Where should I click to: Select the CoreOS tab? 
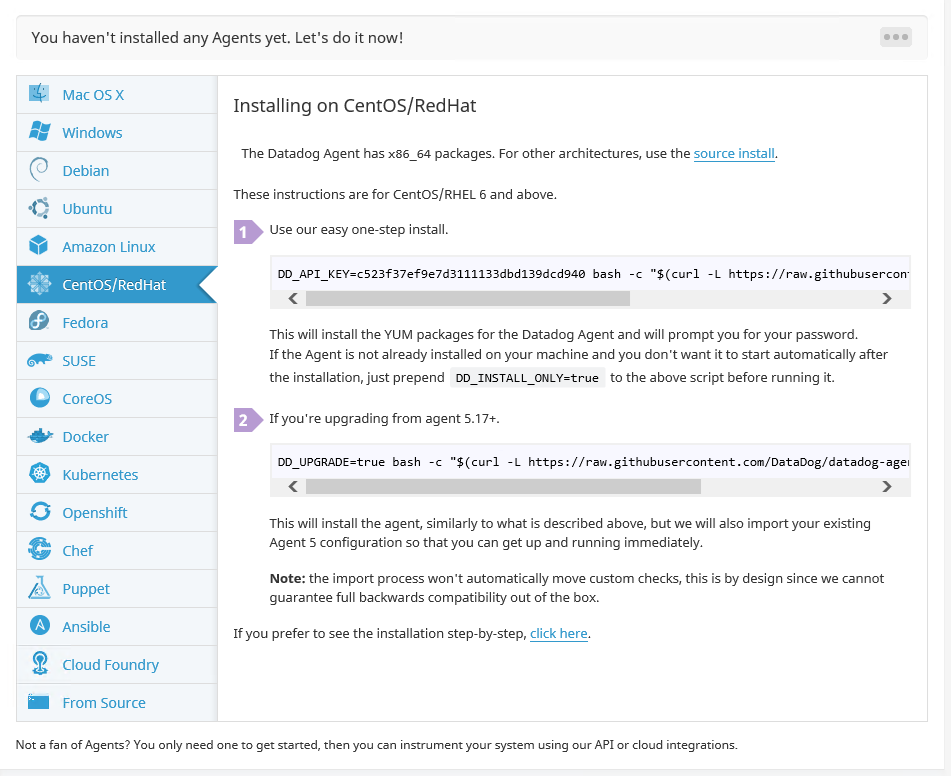coord(117,399)
